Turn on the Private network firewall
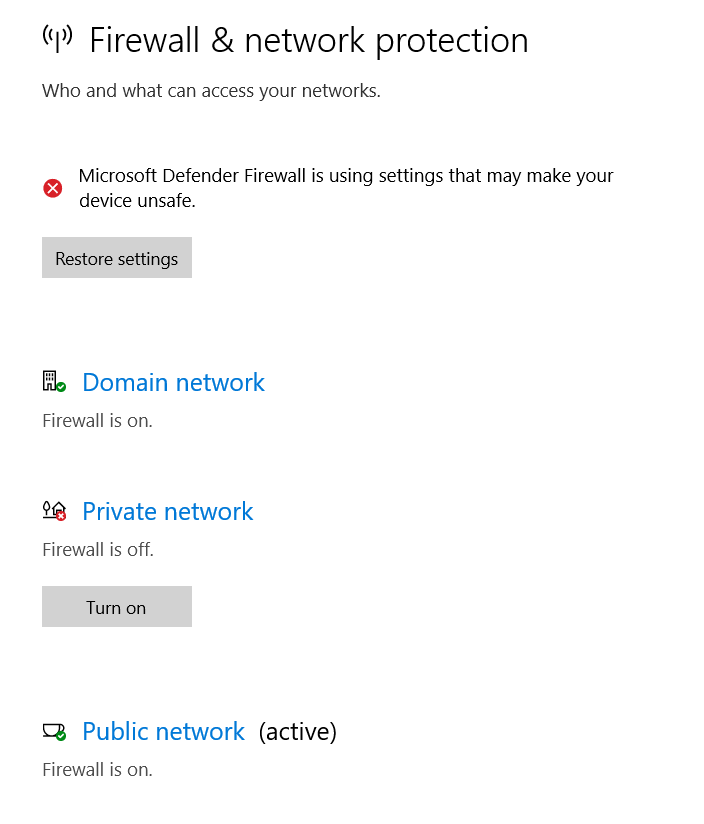 pyautogui.click(x=116, y=607)
